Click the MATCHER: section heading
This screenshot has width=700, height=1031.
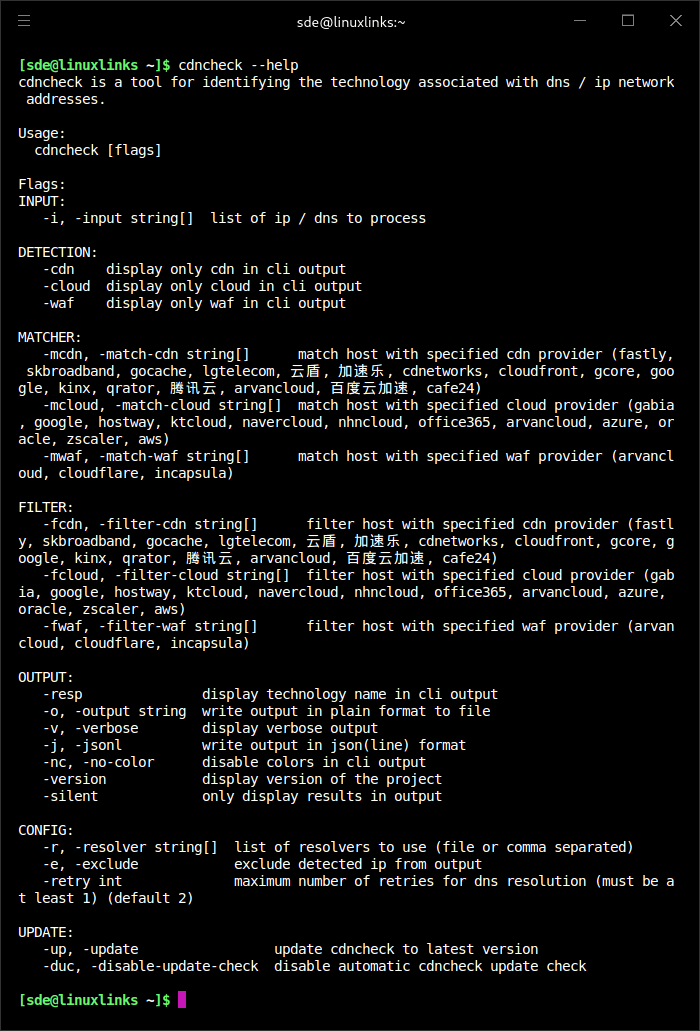coord(50,337)
